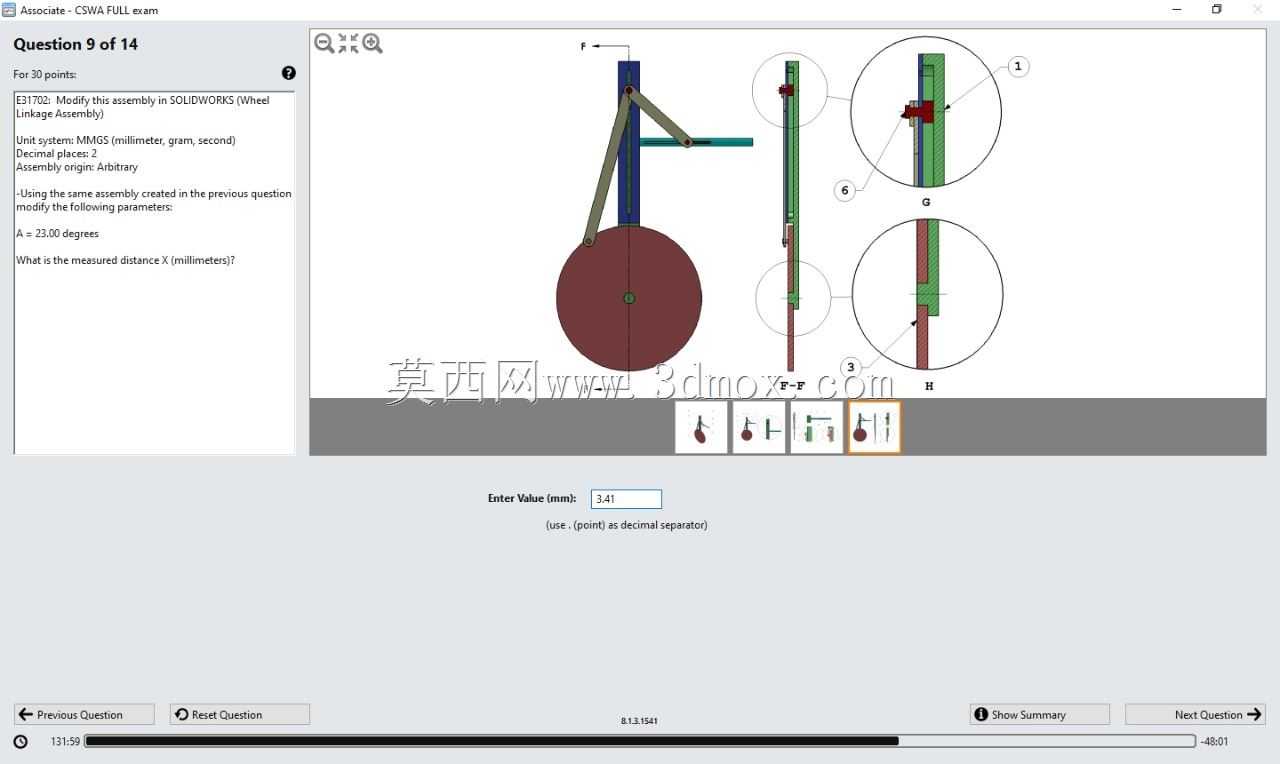Click the question text panel

(155, 273)
